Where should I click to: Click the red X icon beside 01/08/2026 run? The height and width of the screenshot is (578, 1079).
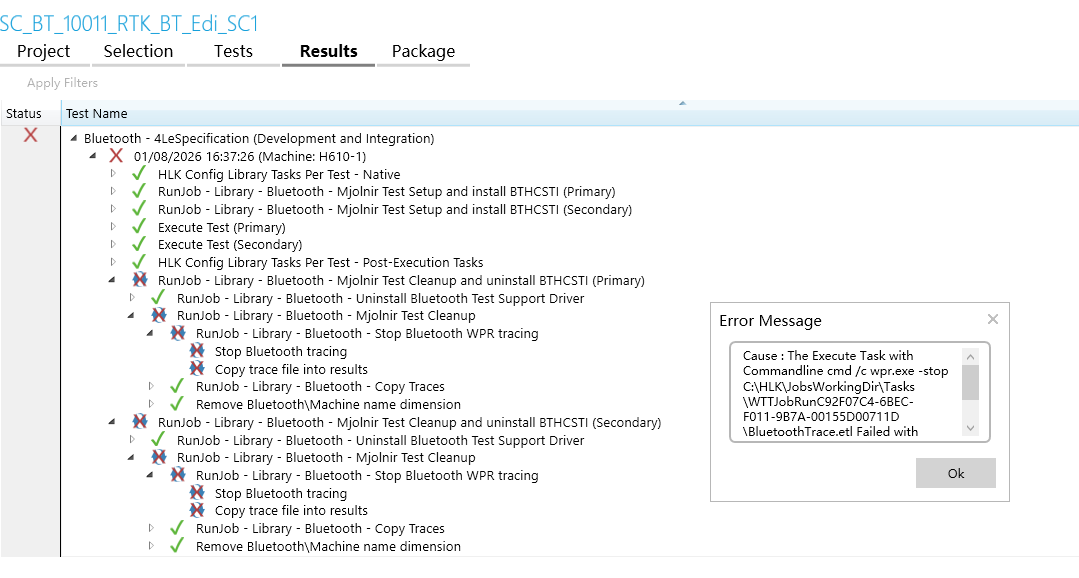[116, 156]
